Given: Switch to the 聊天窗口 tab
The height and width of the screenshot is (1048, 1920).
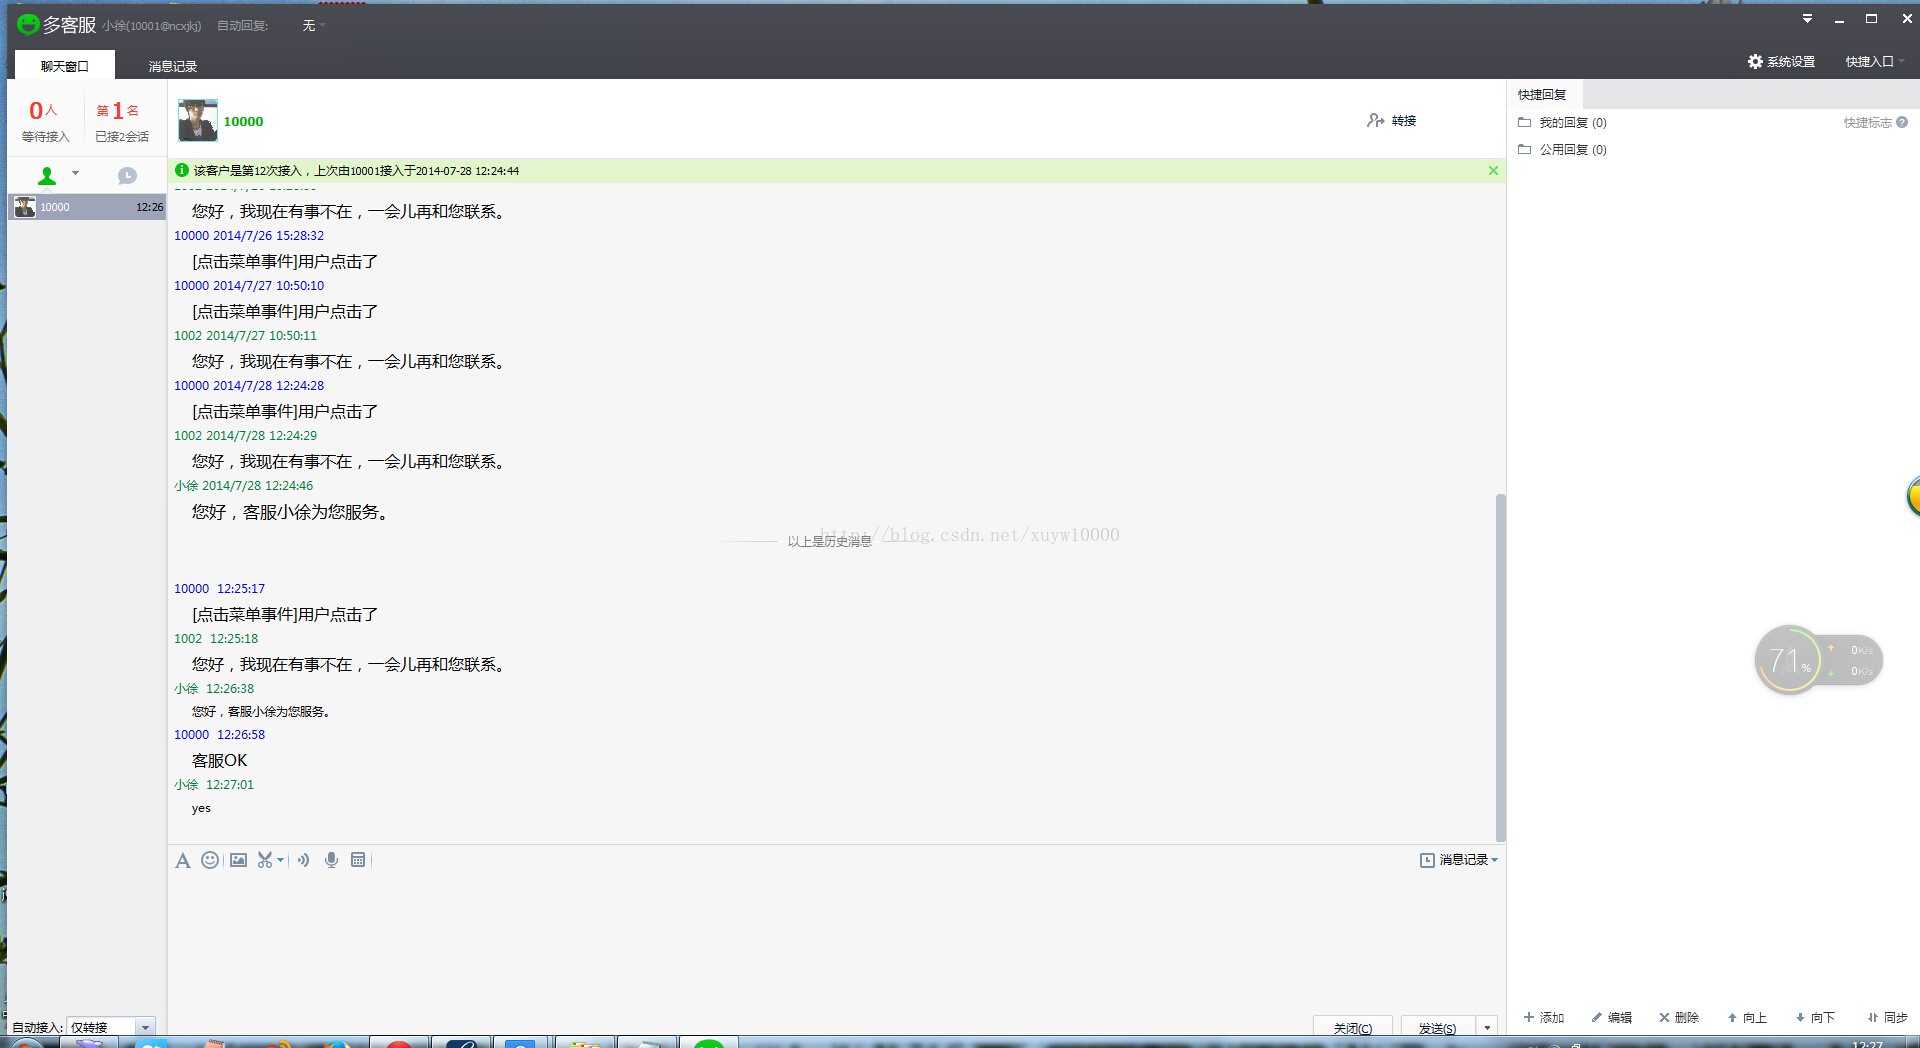Looking at the screenshot, I should 65,66.
